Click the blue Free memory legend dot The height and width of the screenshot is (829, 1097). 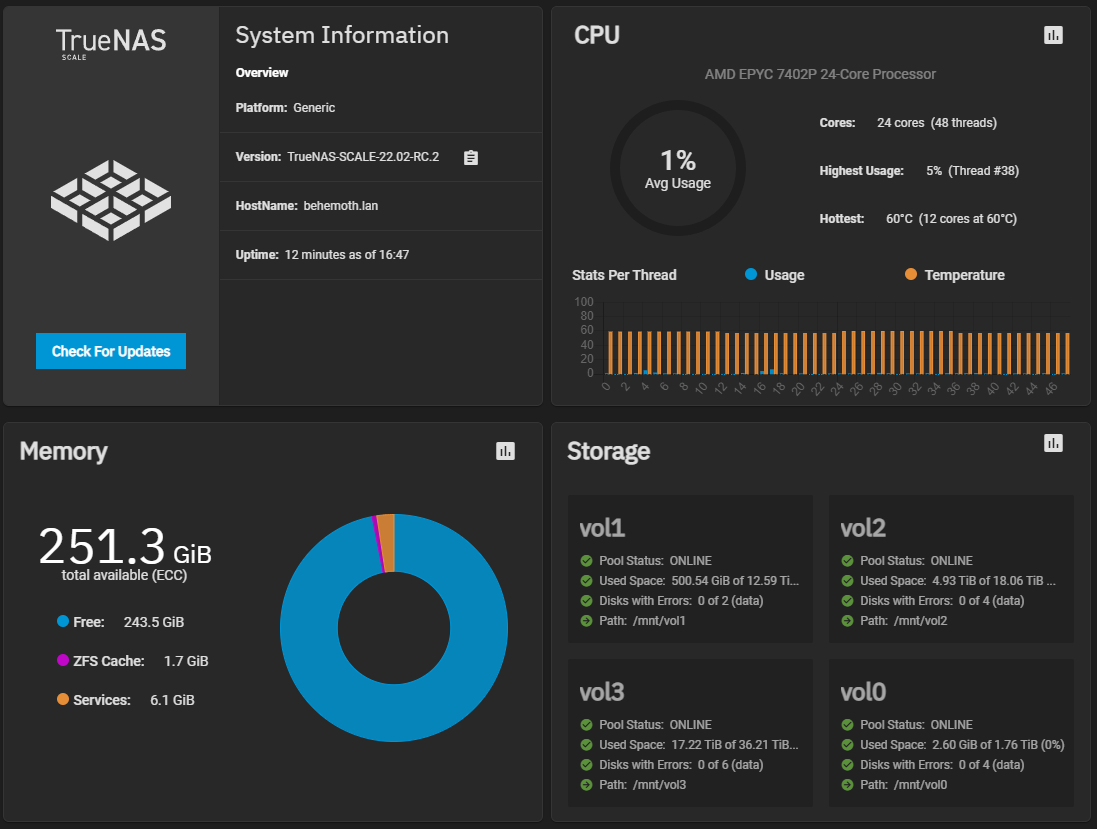63,621
